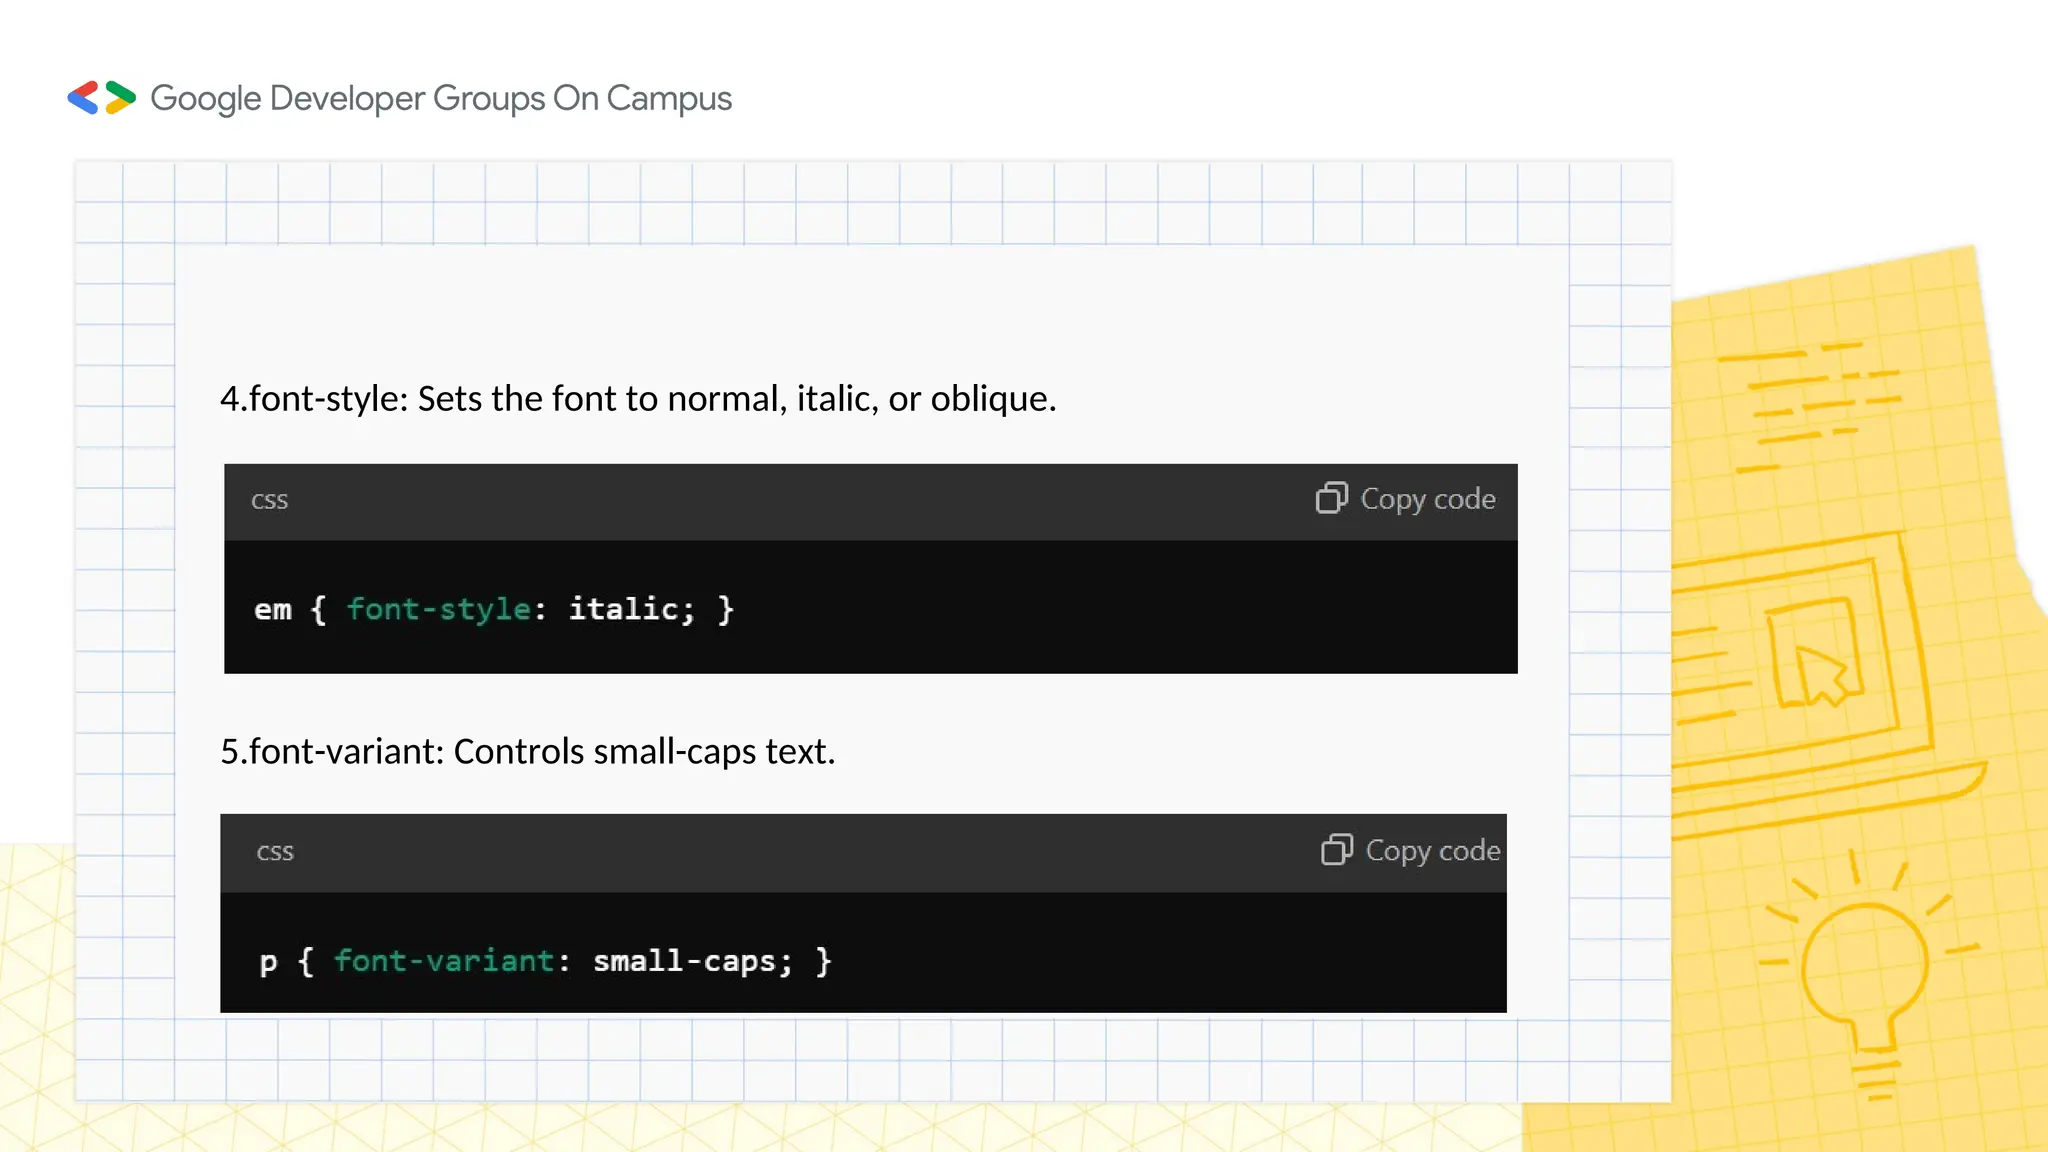
Task: Click the 5.font-variant description heading
Action: pos(527,751)
